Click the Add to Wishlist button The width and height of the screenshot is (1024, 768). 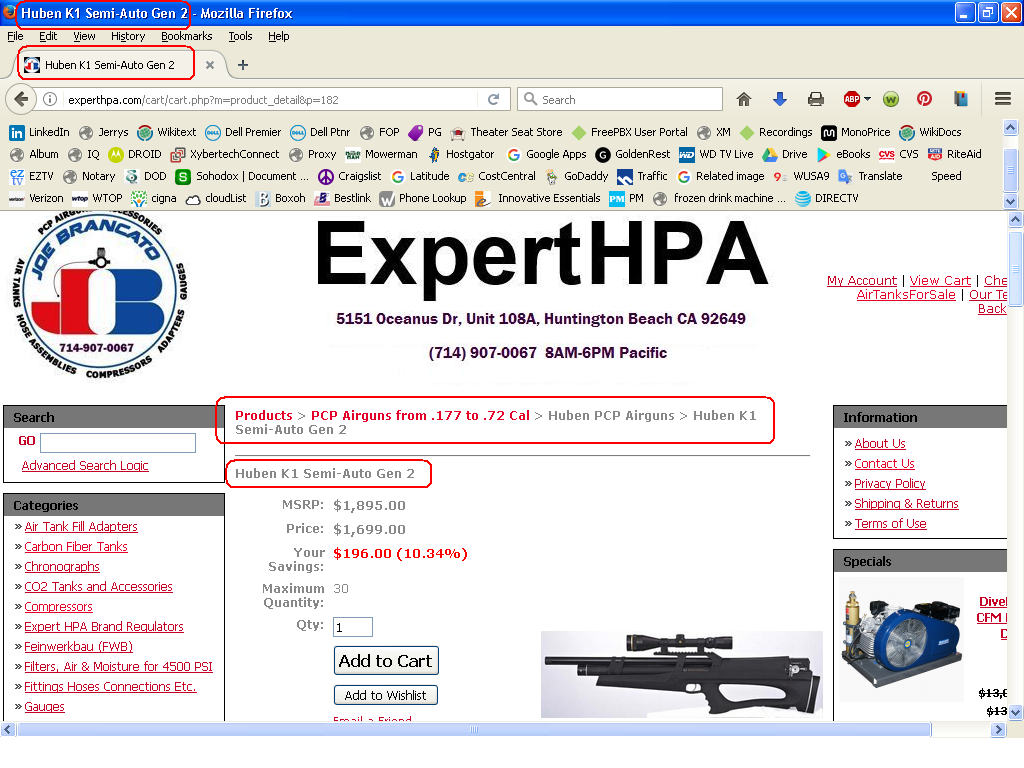coord(385,696)
